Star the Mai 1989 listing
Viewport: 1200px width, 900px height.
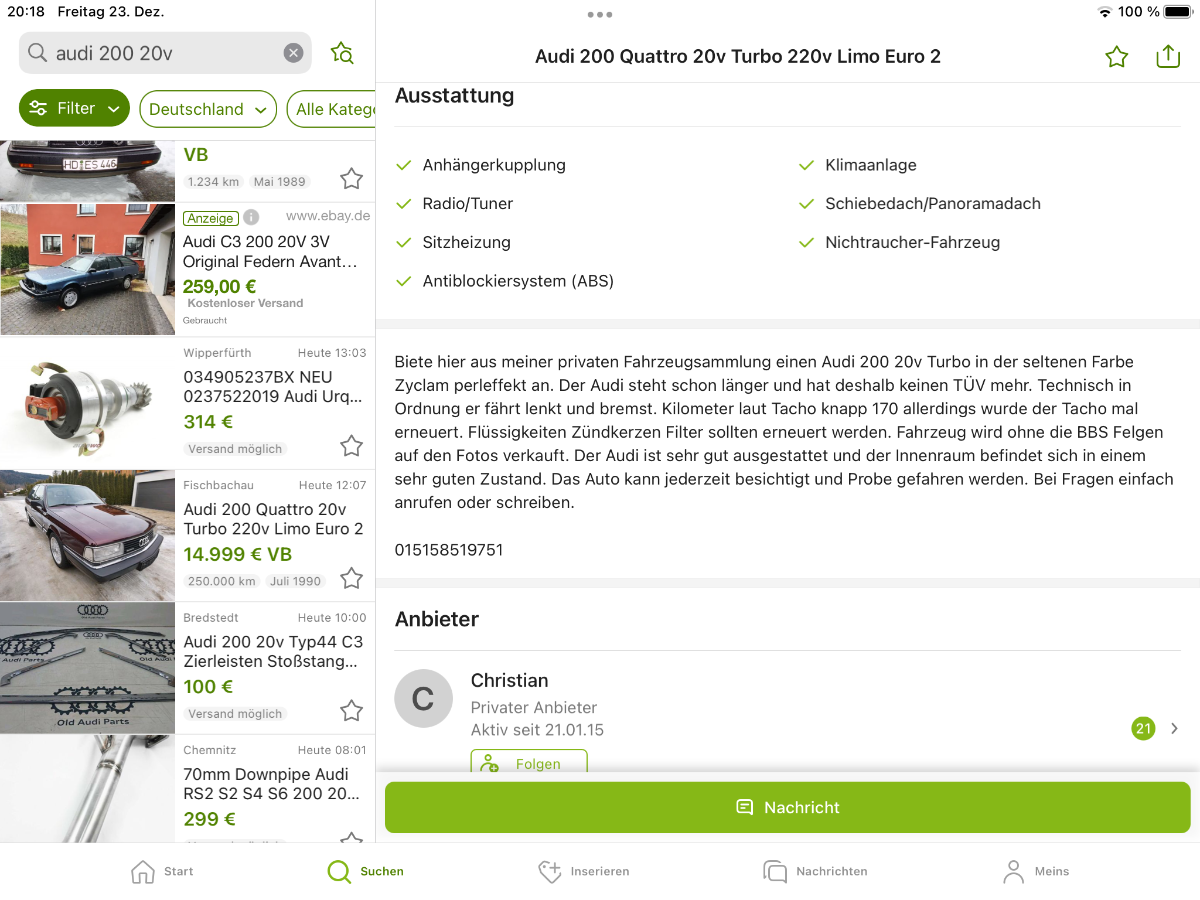click(351, 179)
